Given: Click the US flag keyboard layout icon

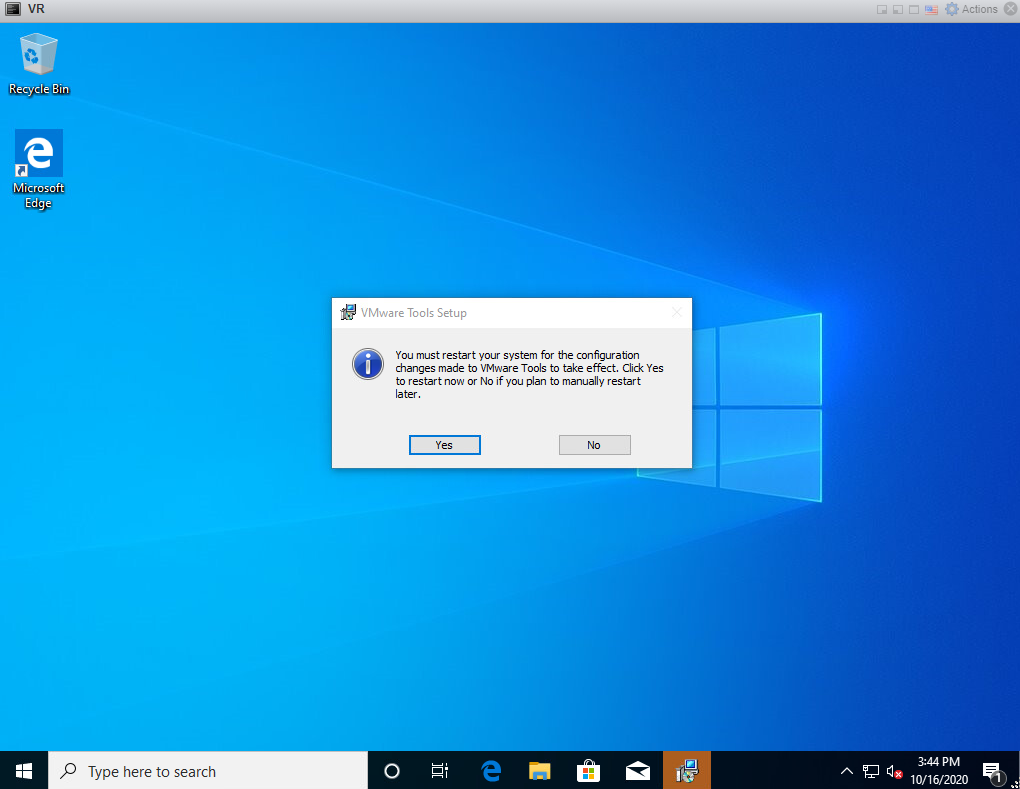Looking at the screenshot, I should [932, 10].
